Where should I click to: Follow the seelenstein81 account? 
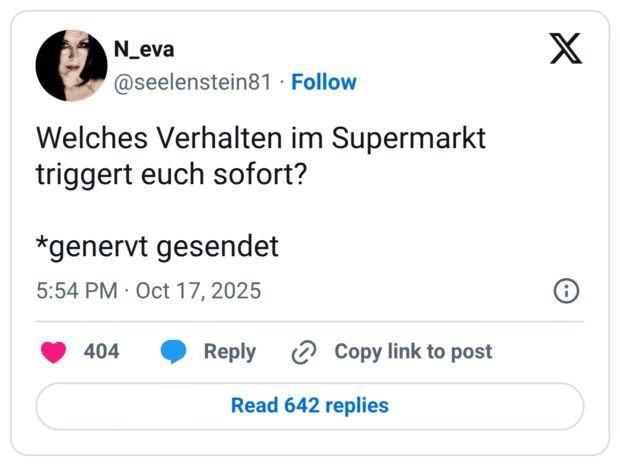point(323,82)
